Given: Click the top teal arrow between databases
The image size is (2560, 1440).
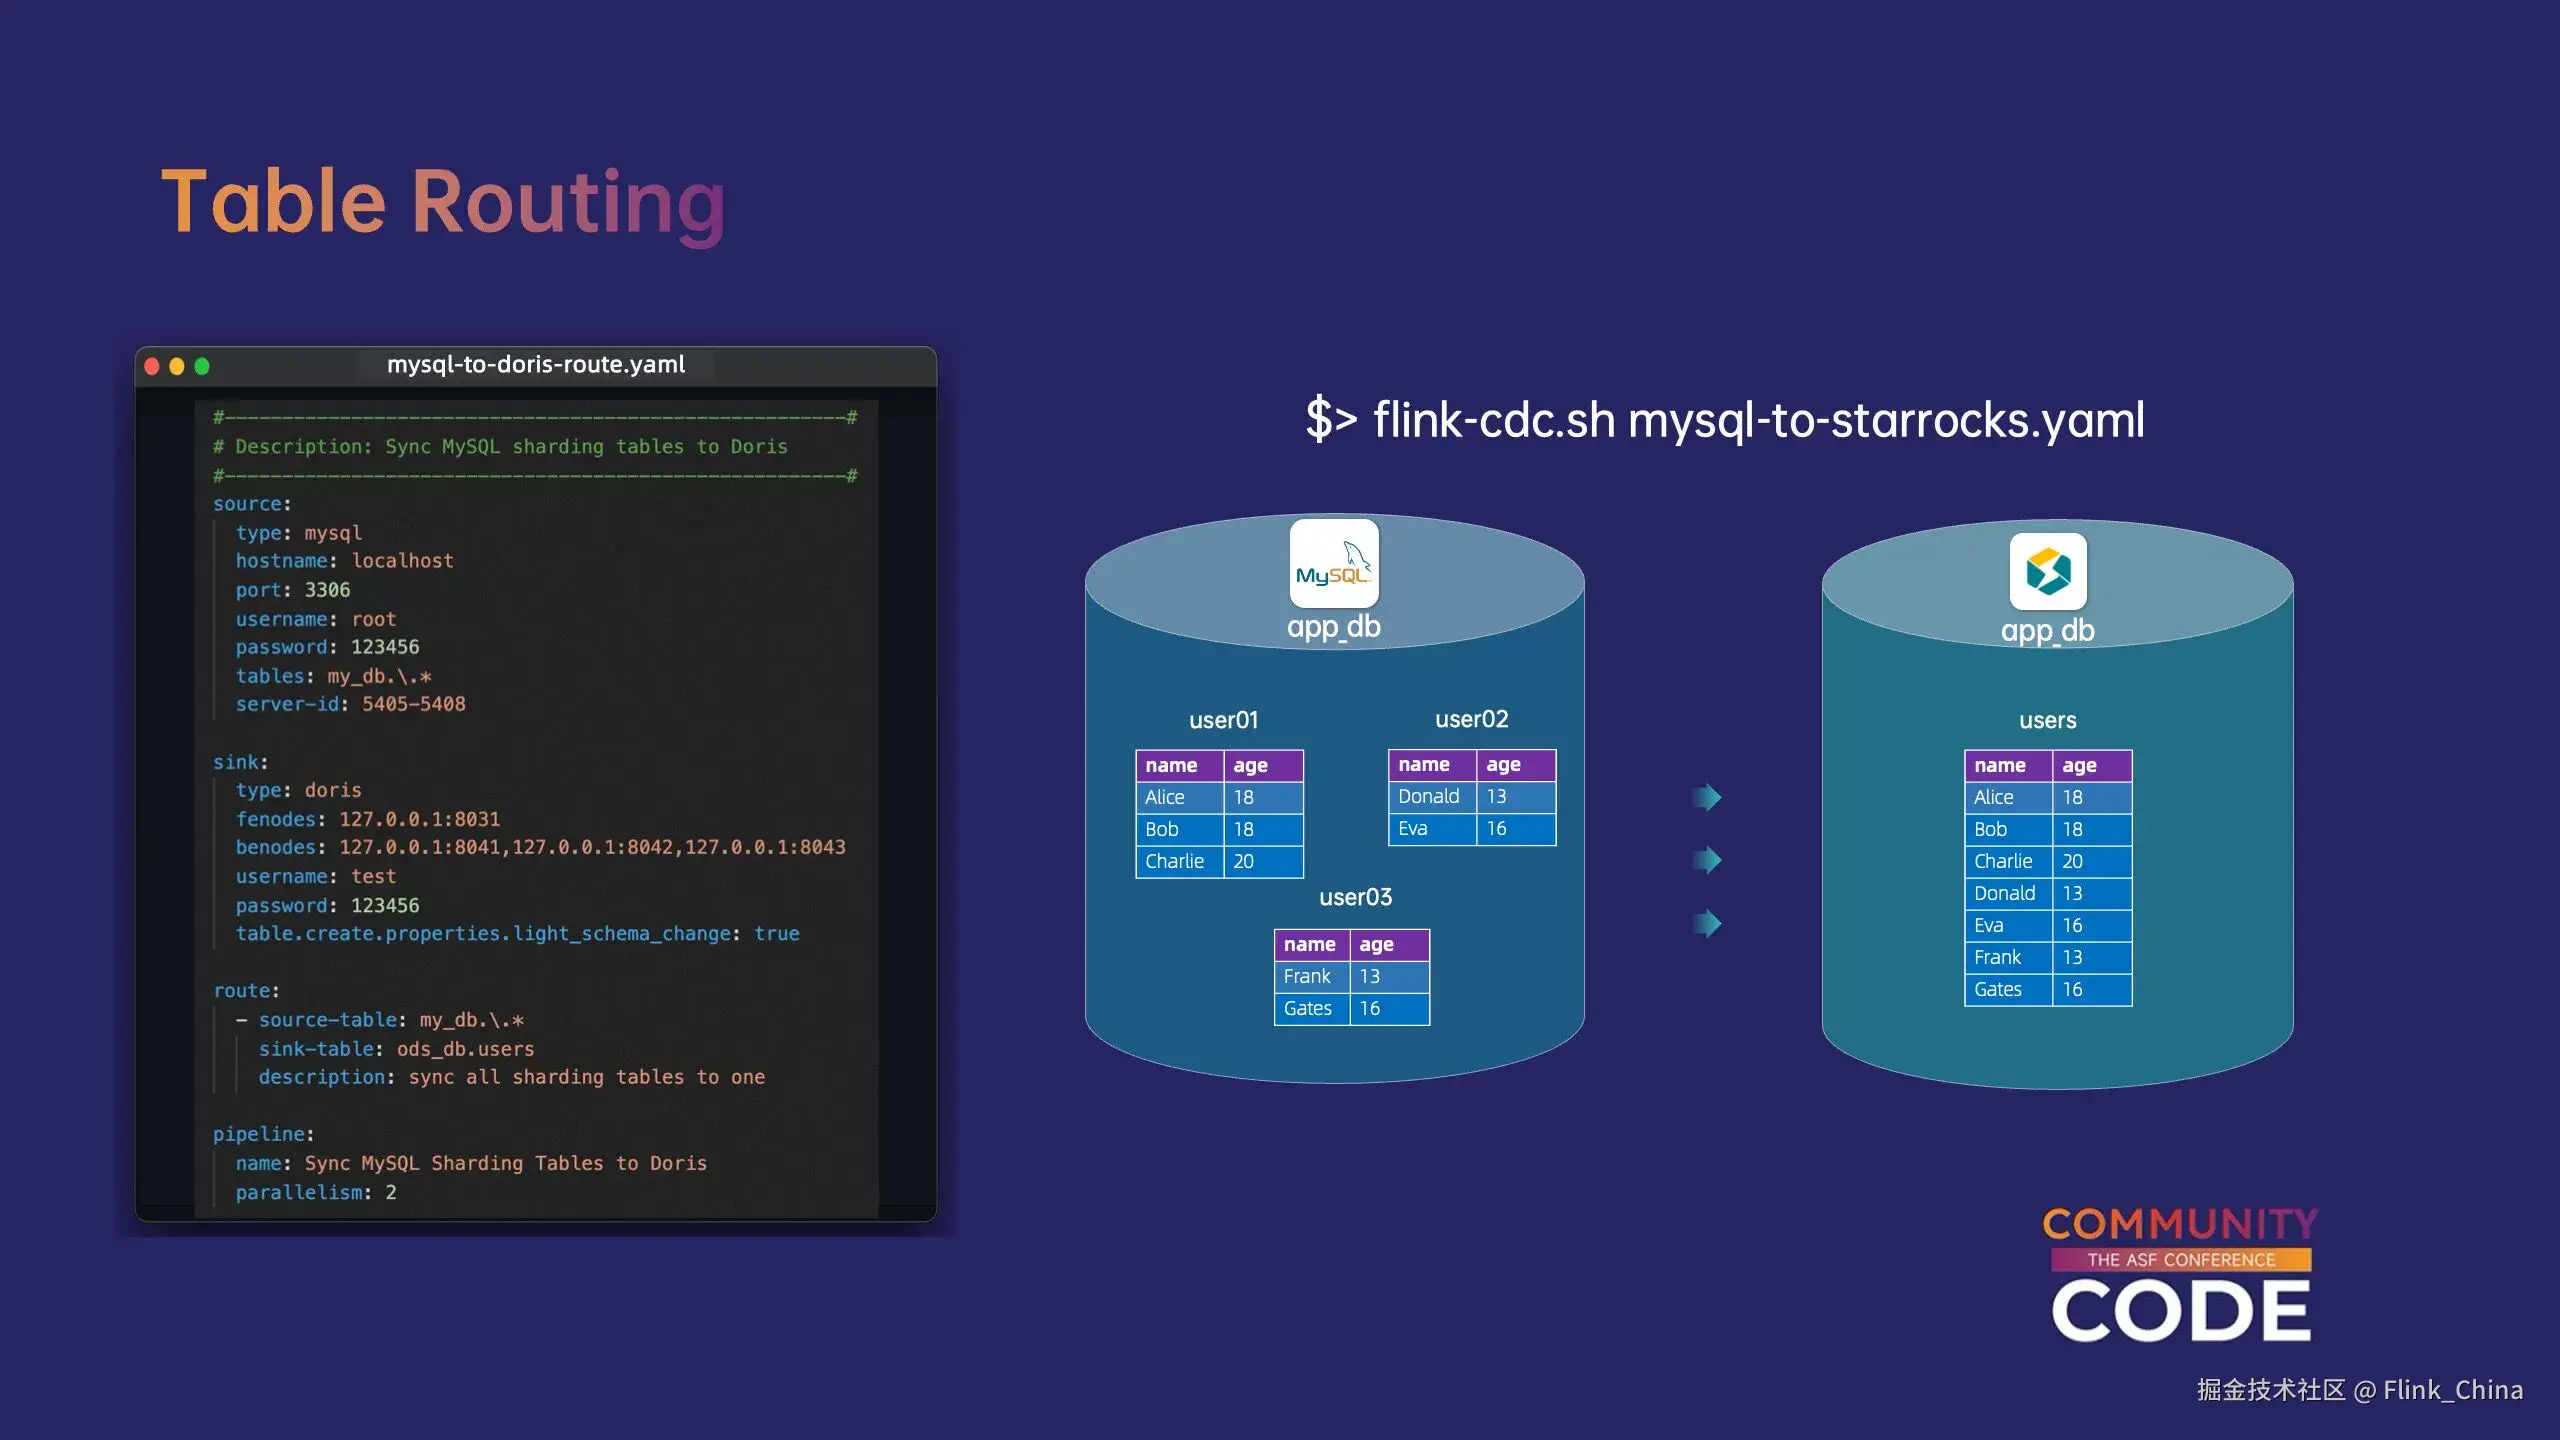Looking at the screenshot, I should tap(1708, 797).
